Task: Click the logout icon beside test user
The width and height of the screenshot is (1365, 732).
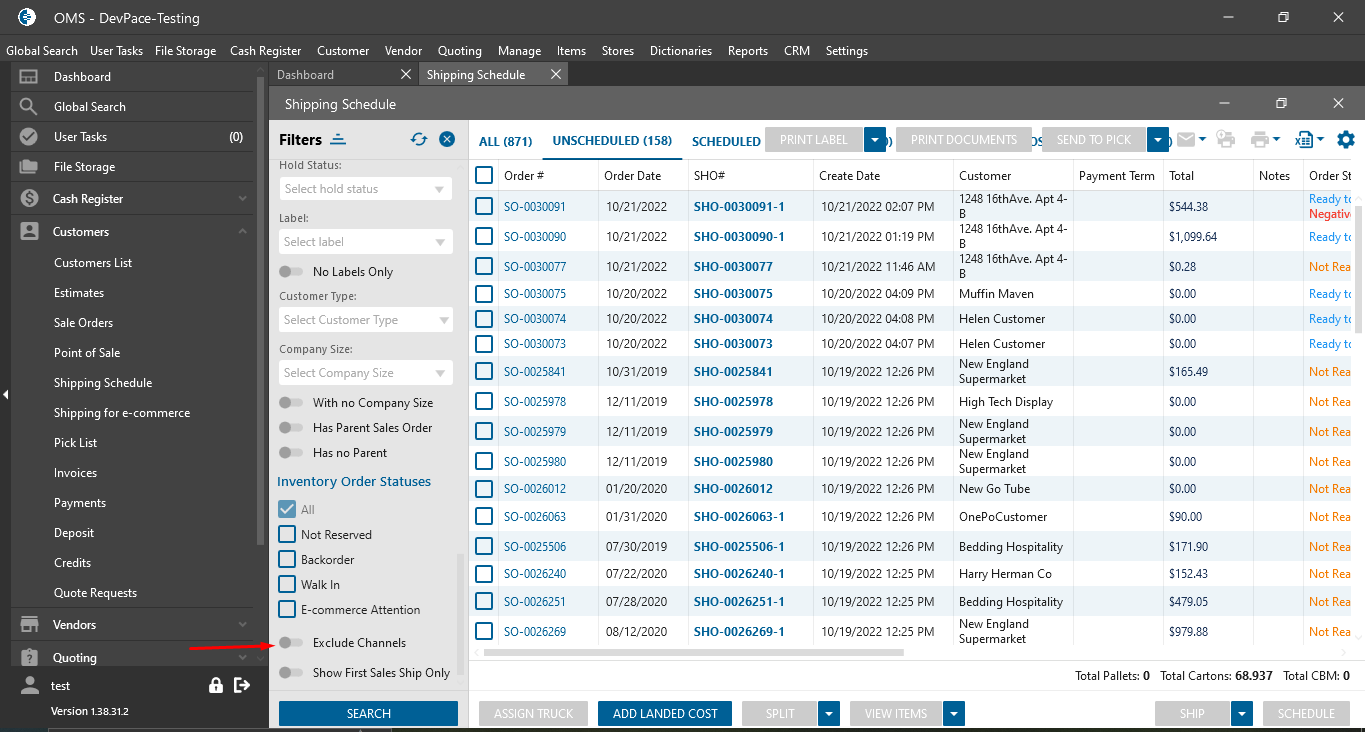Action: point(241,685)
